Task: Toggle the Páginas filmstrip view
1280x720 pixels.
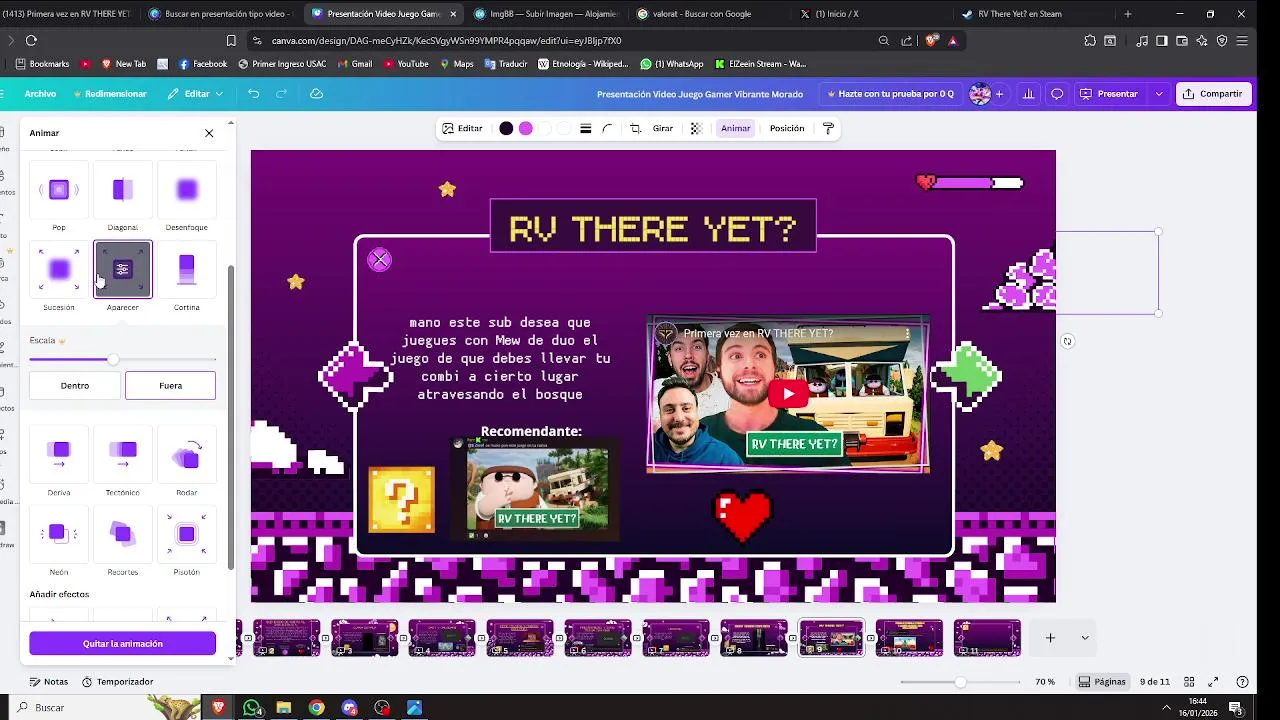Action: (x=1102, y=682)
